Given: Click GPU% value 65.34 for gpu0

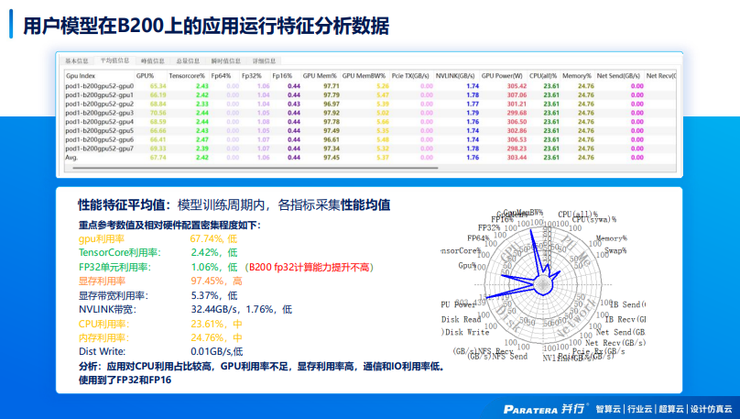Looking at the screenshot, I should point(158,86).
